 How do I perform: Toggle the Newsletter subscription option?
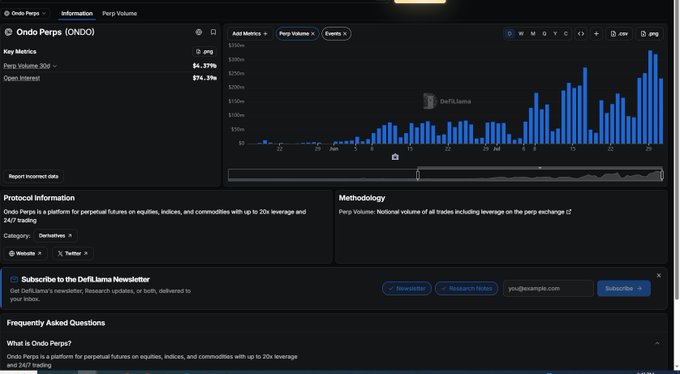tap(407, 289)
